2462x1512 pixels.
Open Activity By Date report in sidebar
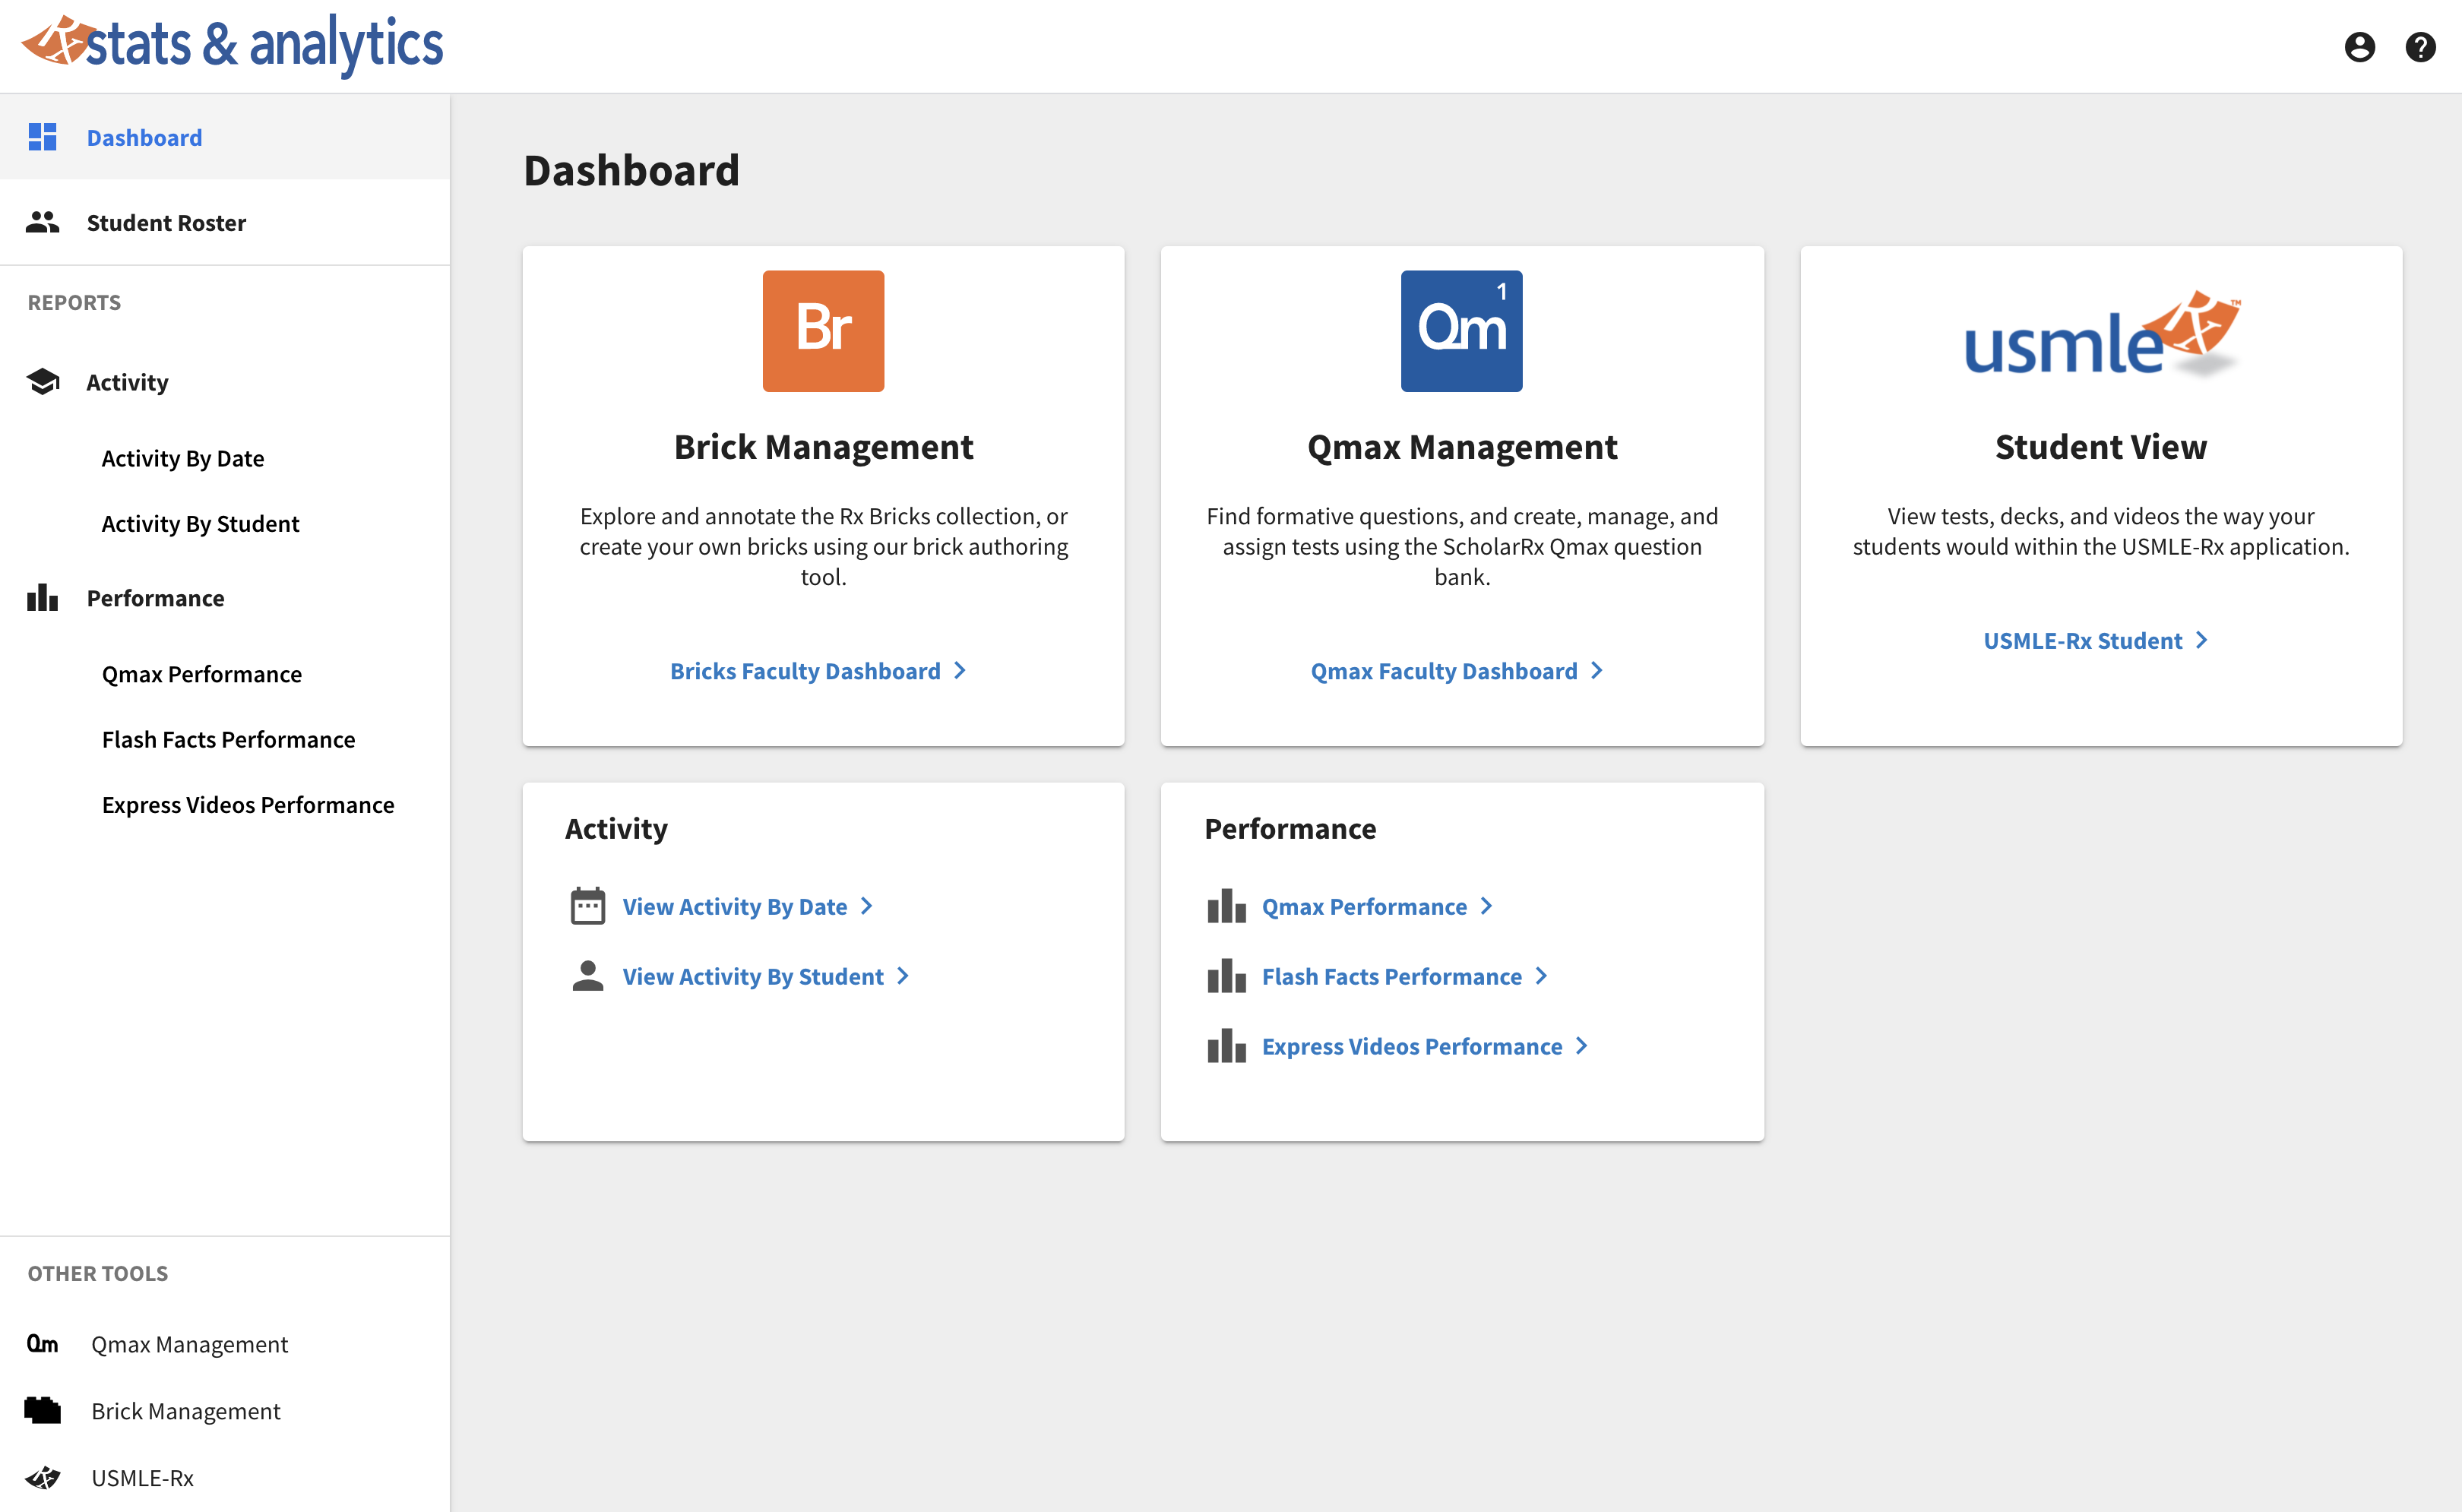(183, 458)
